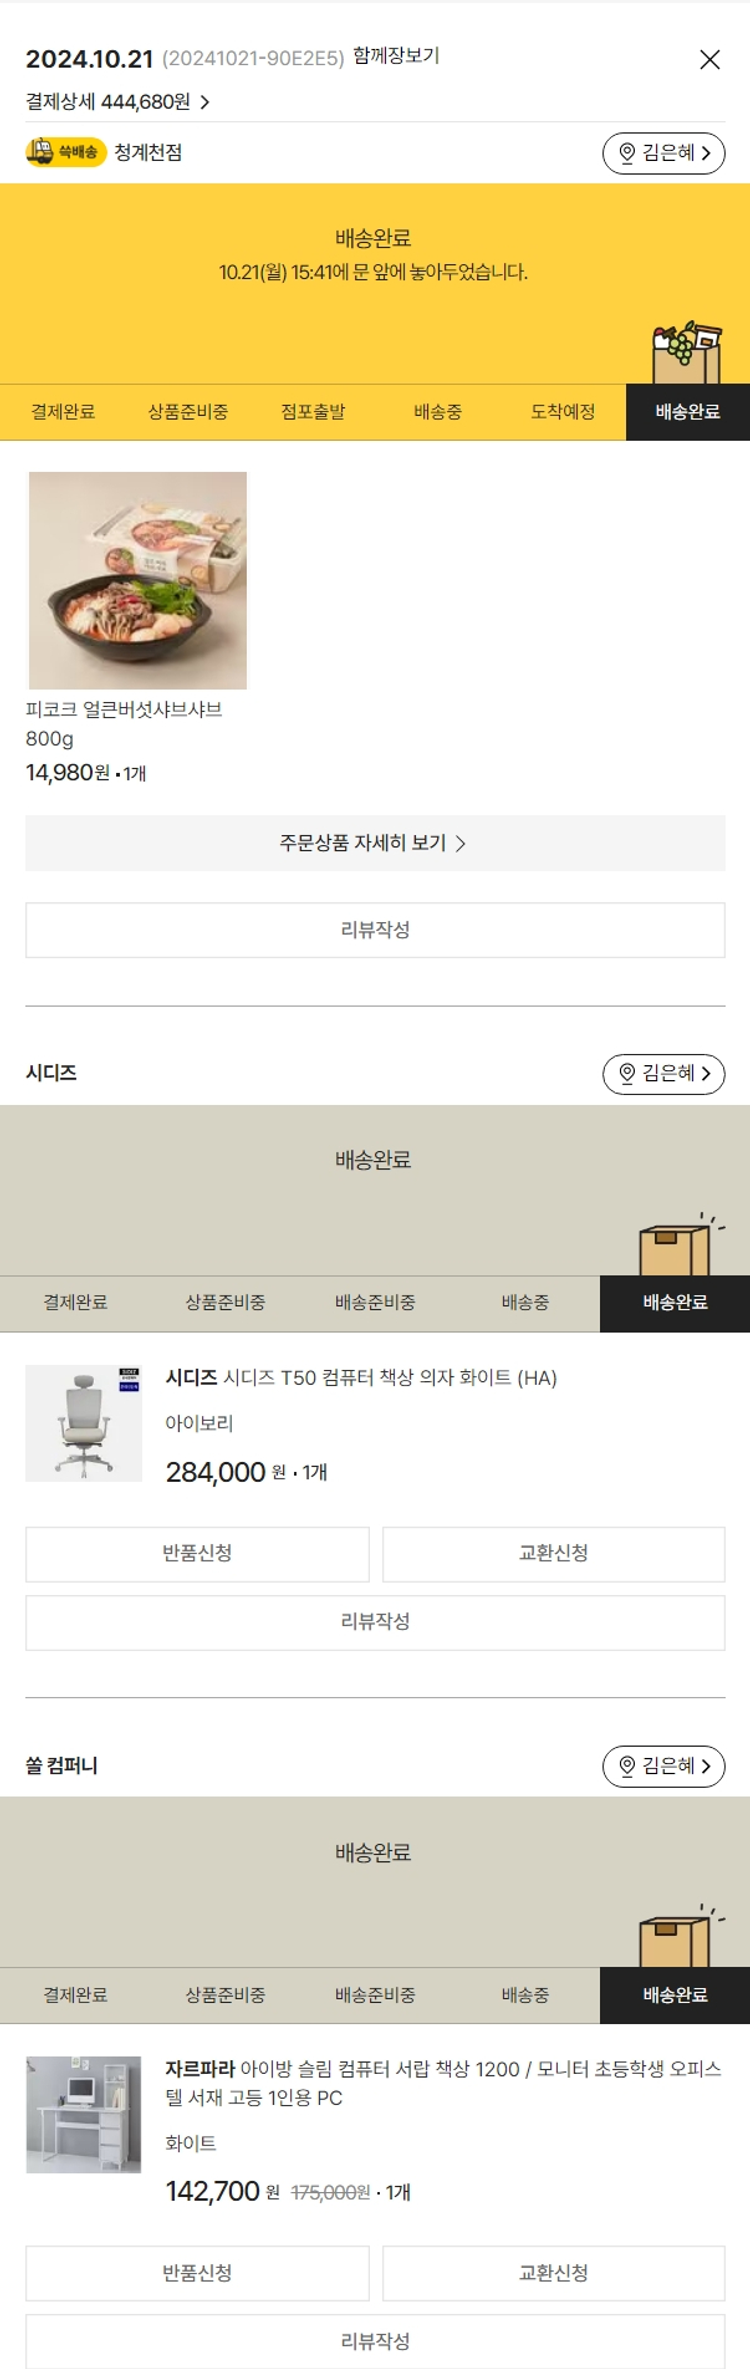Viewport: 750px width, 2369px height.
Task: Select 도착예정 step in 쓱배송 progress
Action: point(562,412)
